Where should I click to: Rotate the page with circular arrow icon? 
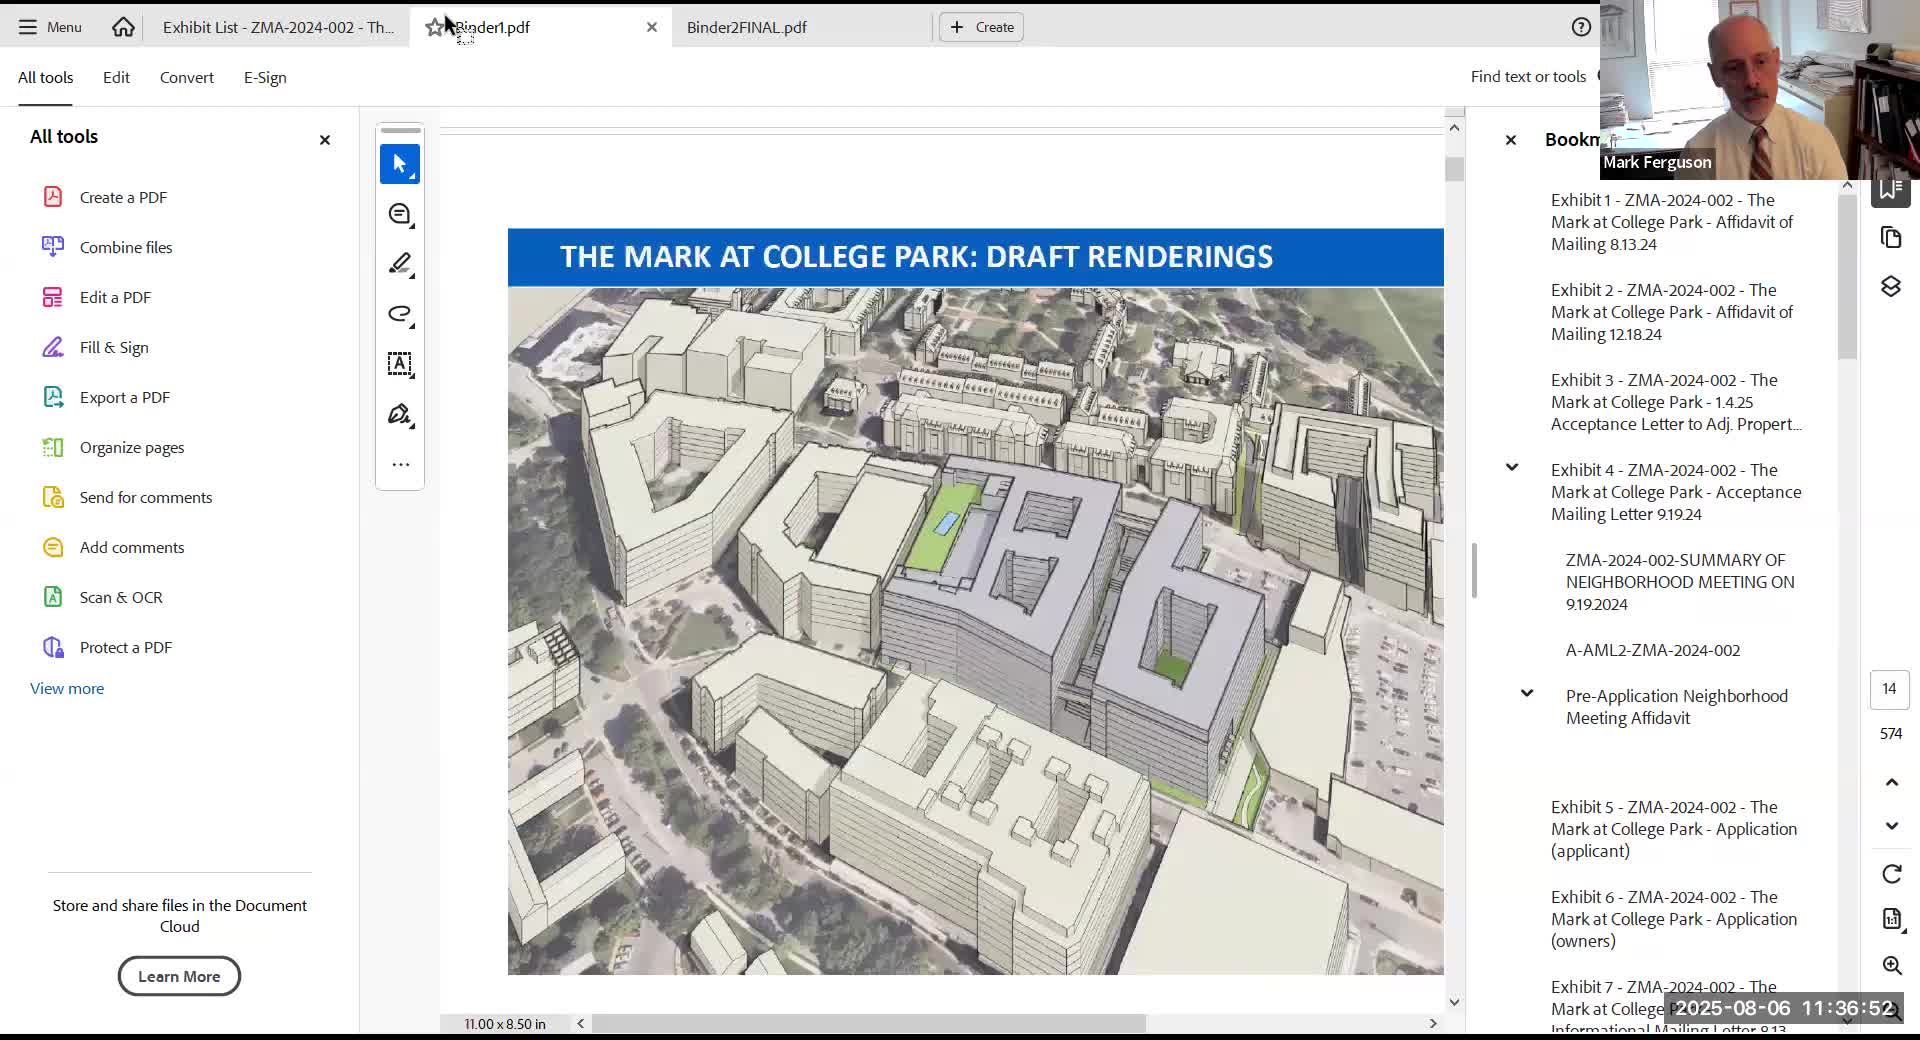pos(1892,874)
